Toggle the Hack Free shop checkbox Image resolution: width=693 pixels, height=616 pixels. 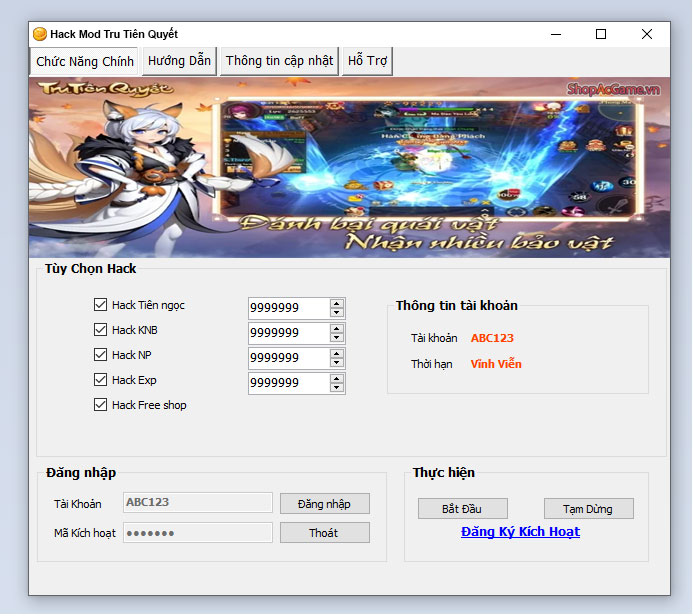click(100, 405)
